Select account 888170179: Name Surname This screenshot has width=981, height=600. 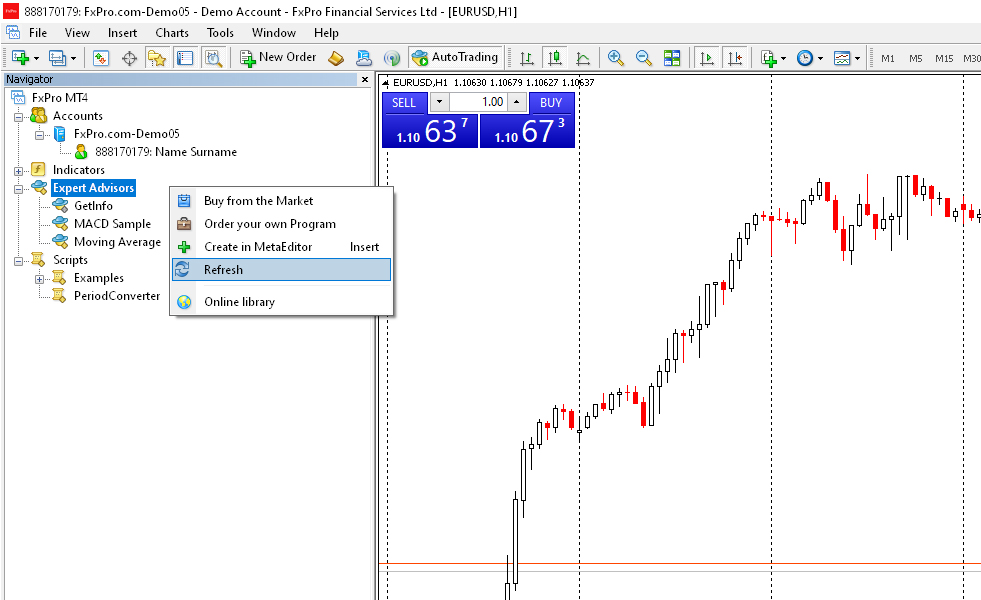click(x=166, y=152)
